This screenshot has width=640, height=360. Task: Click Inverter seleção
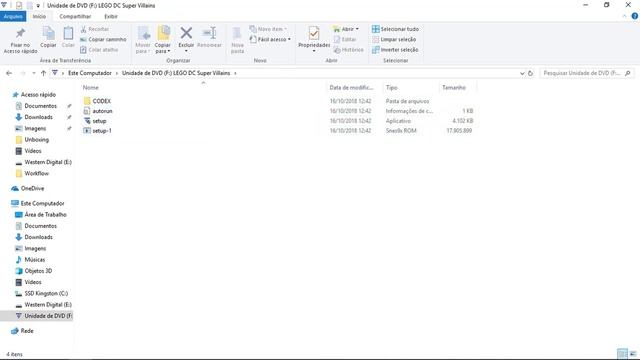395,49
